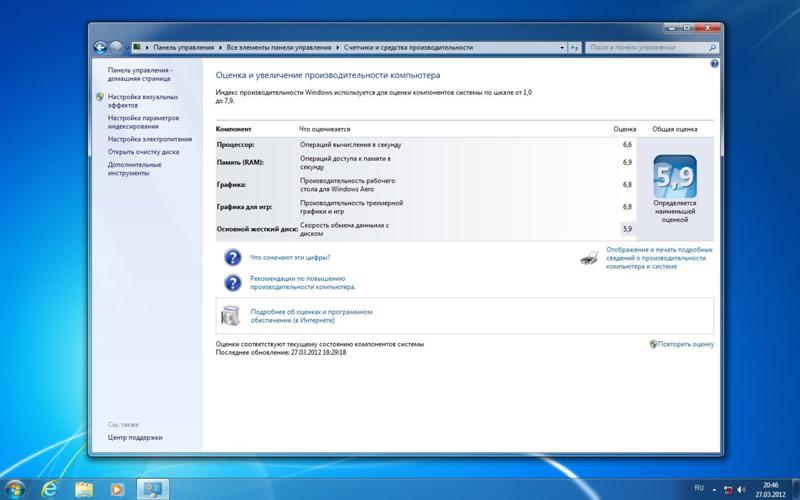Expand the arrow after 'Панель управления' breadcrumb
The width and height of the screenshot is (800, 500).
(220, 47)
